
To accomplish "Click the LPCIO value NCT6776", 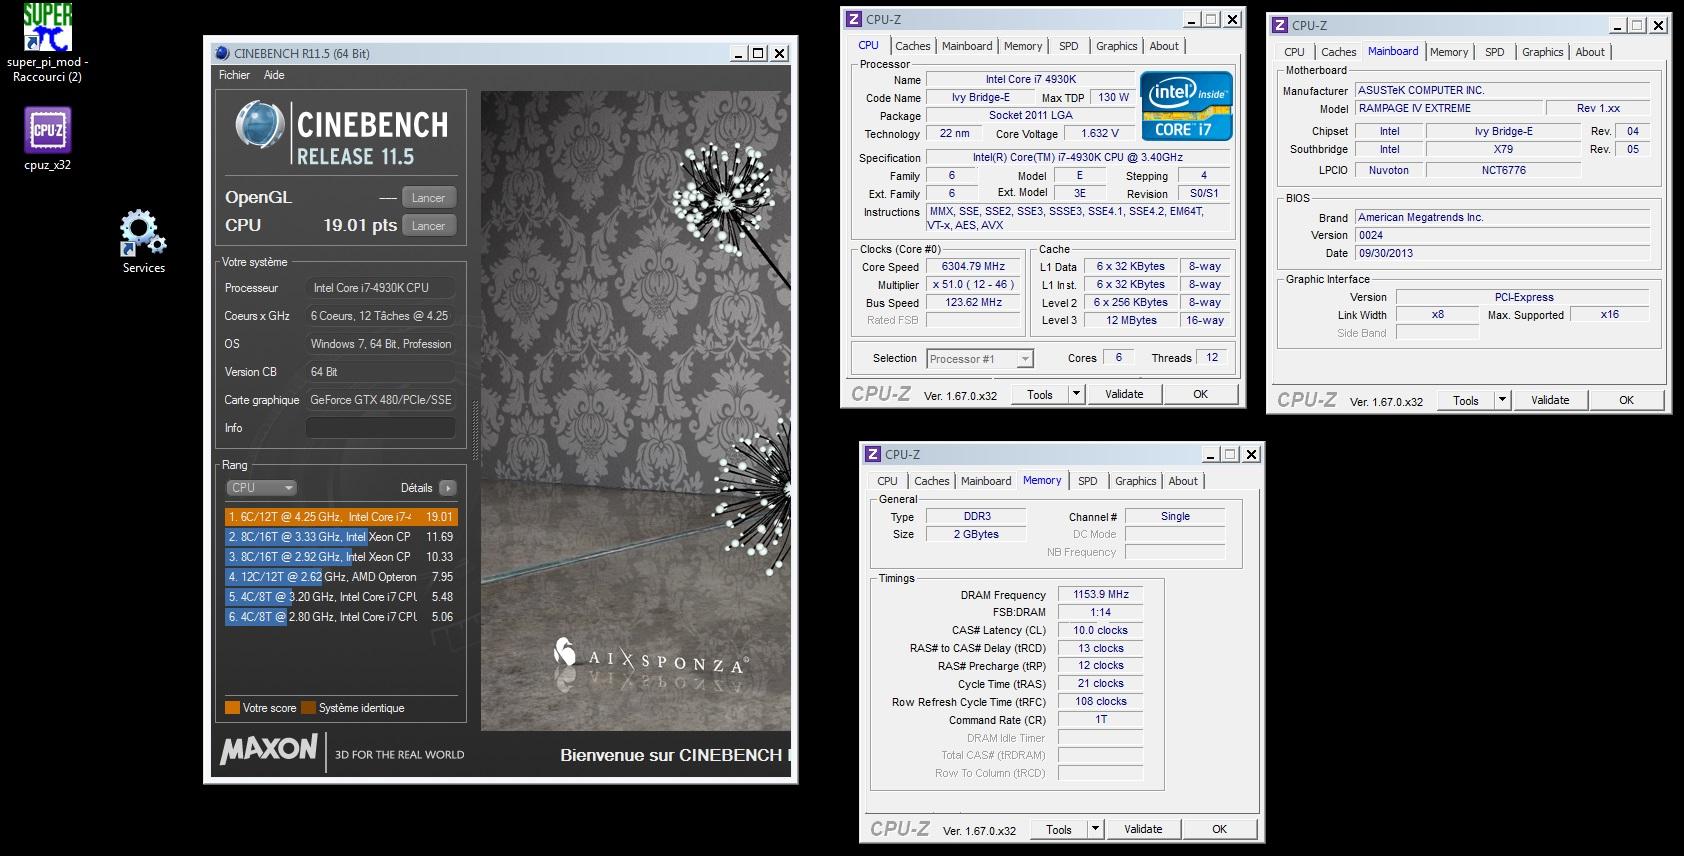I will click(1504, 170).
